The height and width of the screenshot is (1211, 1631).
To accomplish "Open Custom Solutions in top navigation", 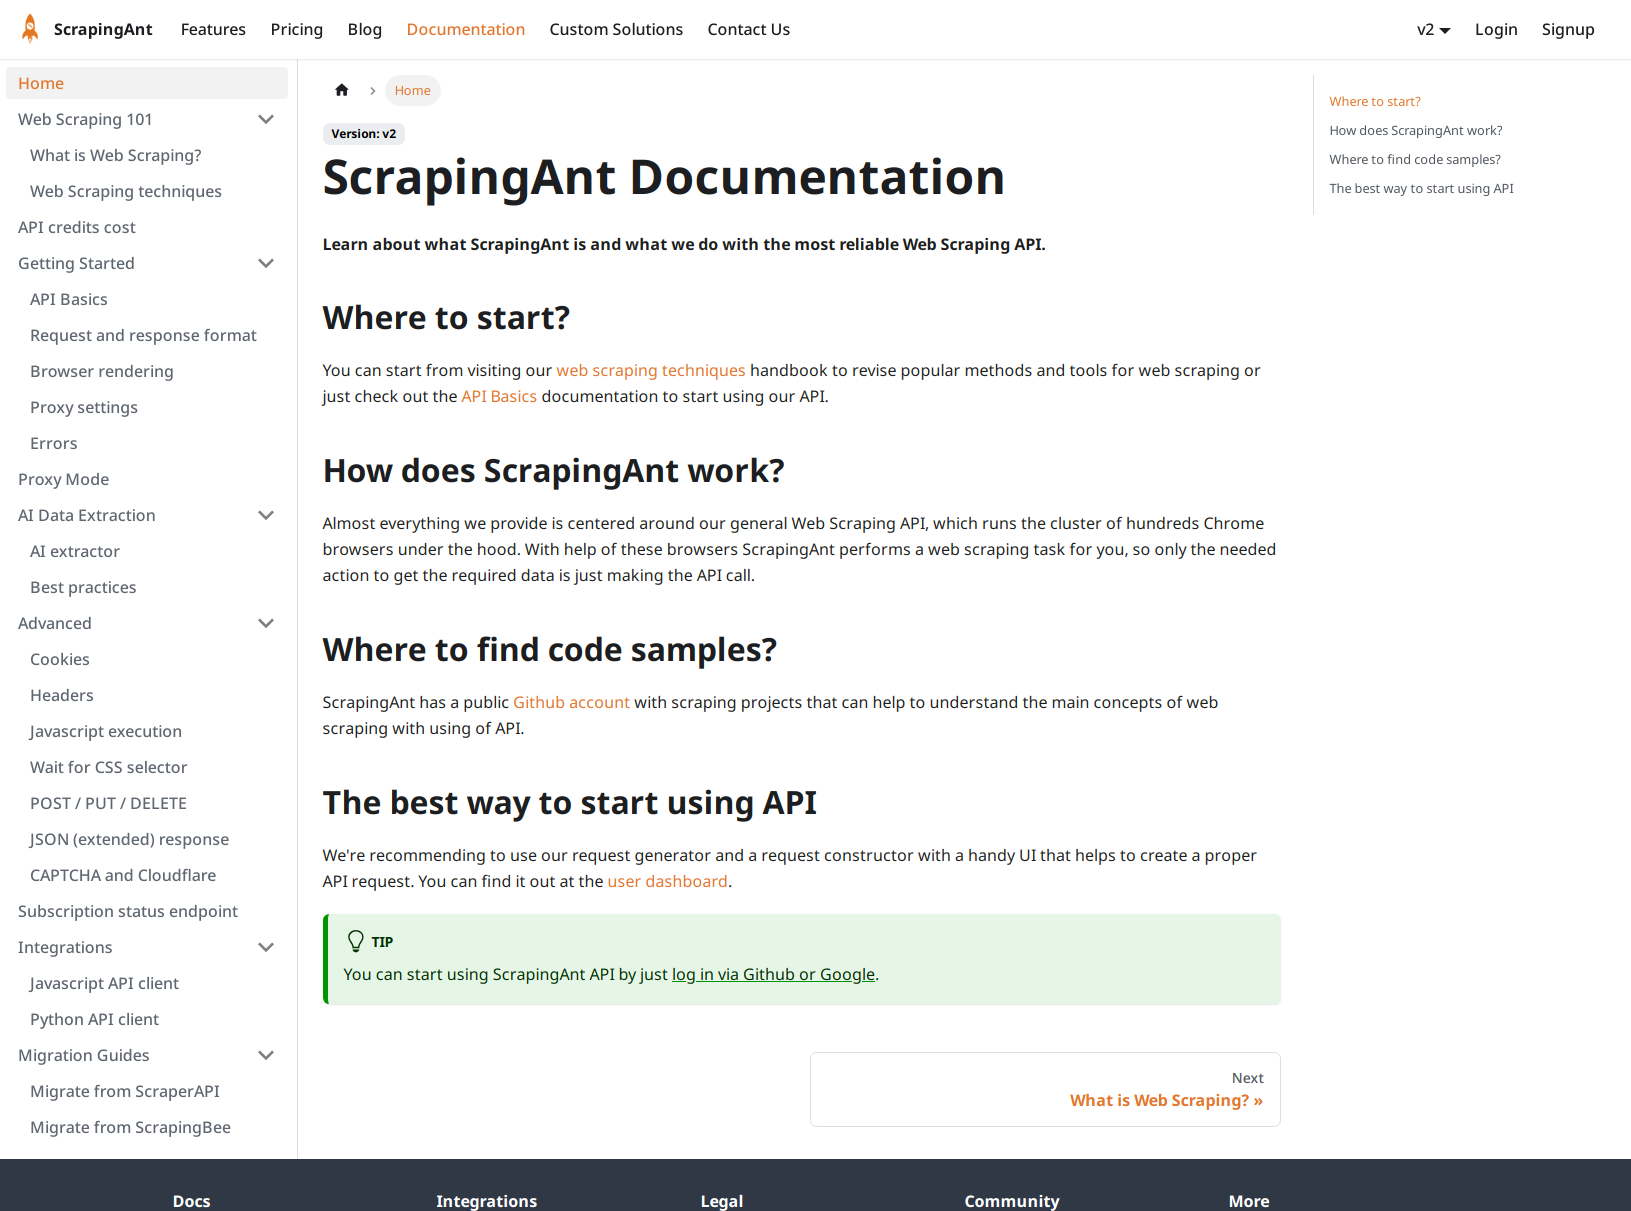I will click(616, 30).
